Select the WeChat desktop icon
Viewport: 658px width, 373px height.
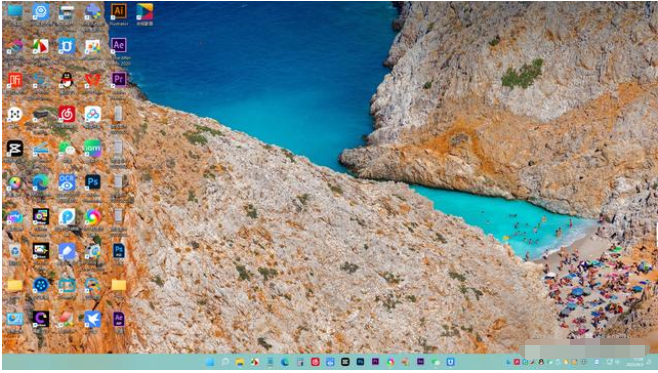tap(67, 148)
